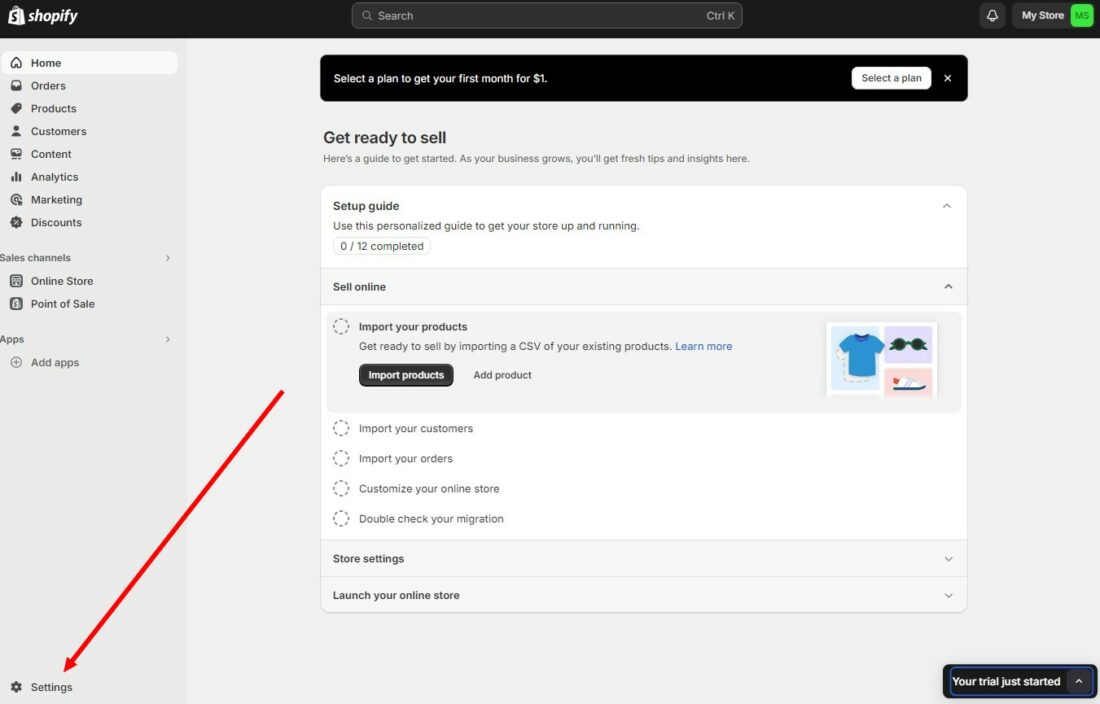Image resolution: width=1100 pixels, height=704 pixels.
Task: Open the Discounts icon
Action: (x=17, y=222)
